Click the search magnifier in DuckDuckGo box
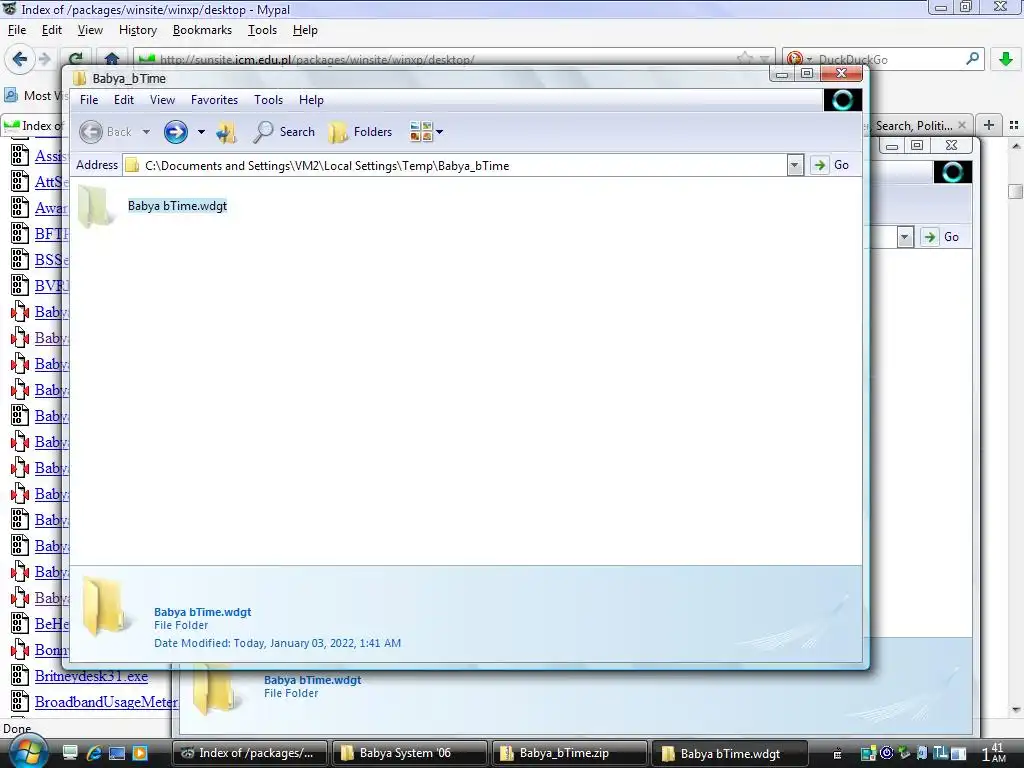 pyautogui.click(x=972, y=59)
